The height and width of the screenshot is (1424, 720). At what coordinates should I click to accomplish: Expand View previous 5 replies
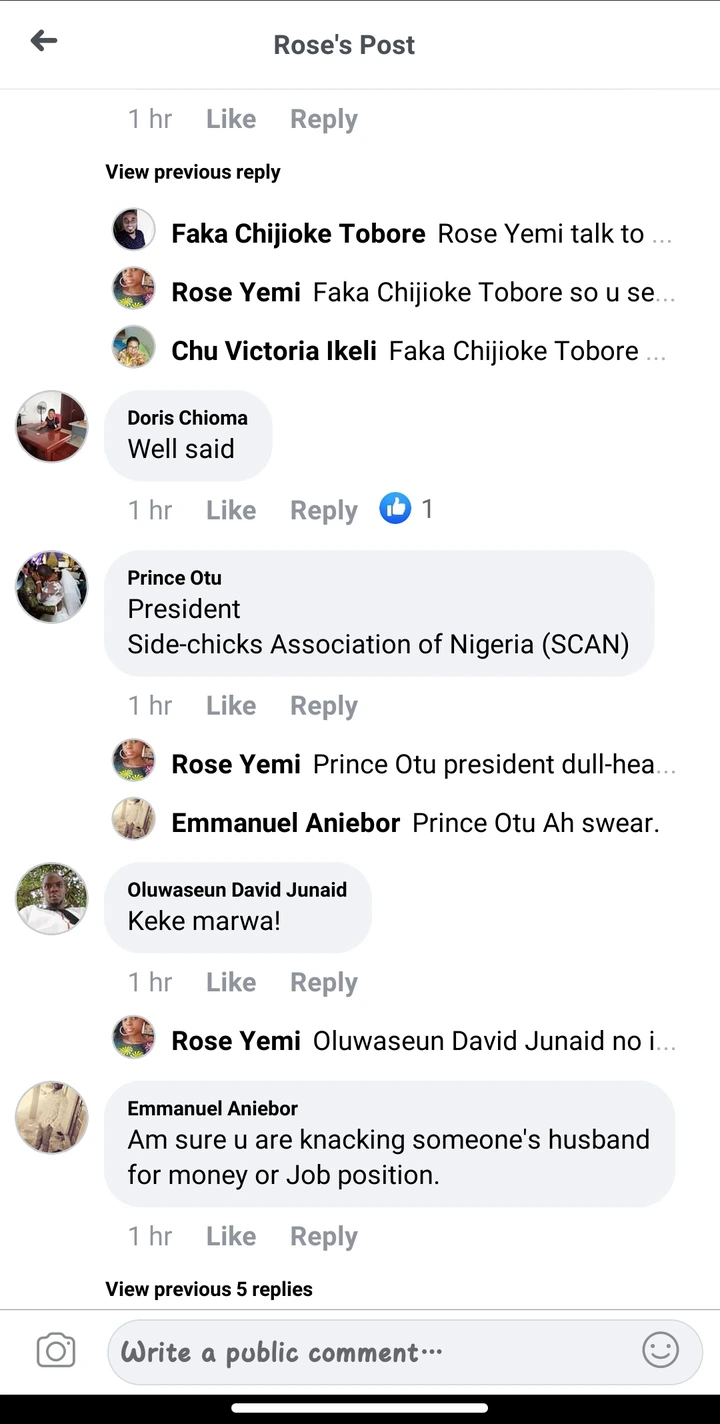tap(209, 1289)
